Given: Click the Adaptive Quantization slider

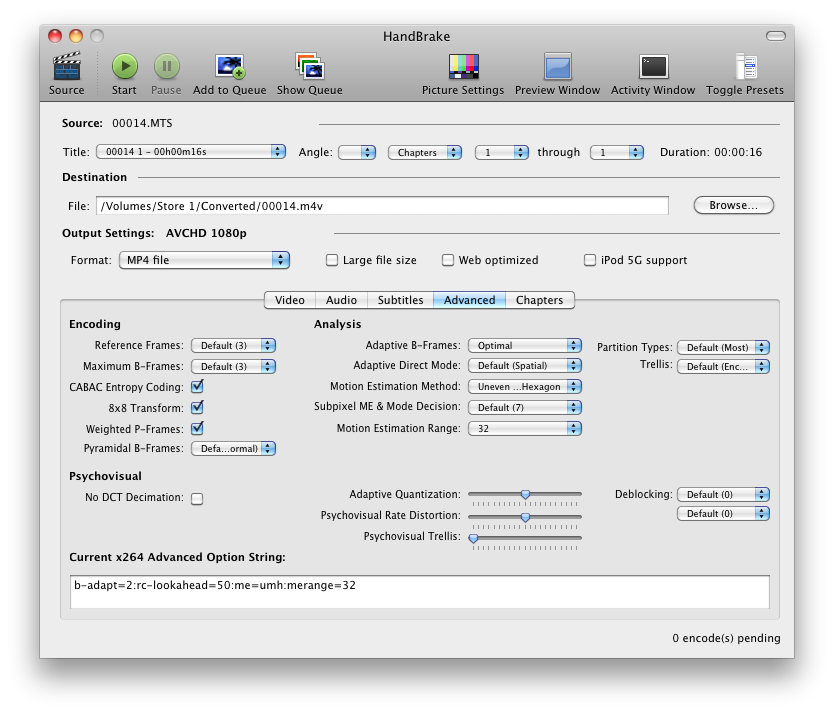Looking at the screenshot, I should point(525,494).
